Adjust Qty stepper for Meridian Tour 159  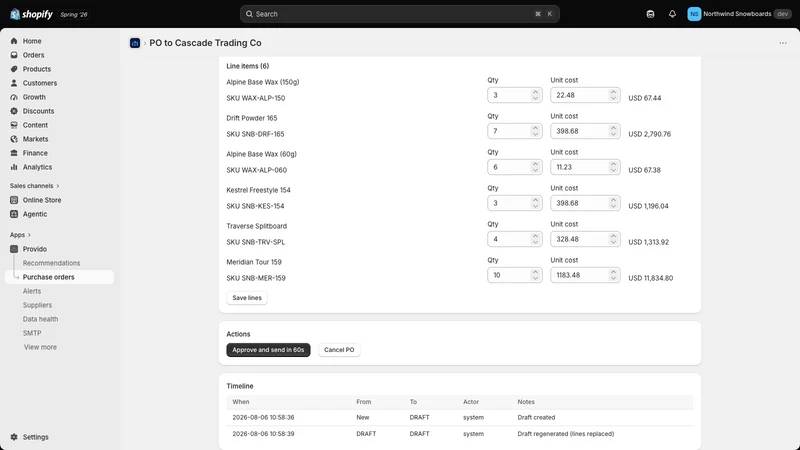[535, 275]
